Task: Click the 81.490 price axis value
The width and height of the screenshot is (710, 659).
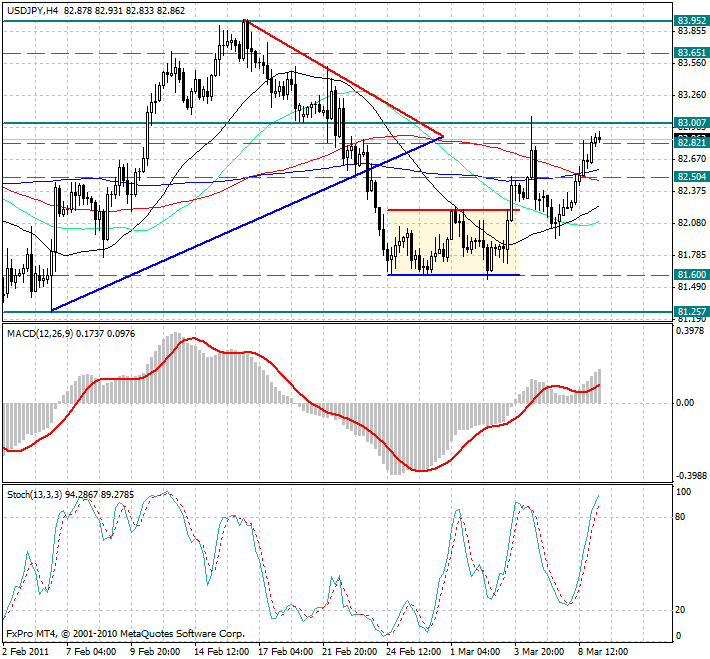Action: [692, 287]
